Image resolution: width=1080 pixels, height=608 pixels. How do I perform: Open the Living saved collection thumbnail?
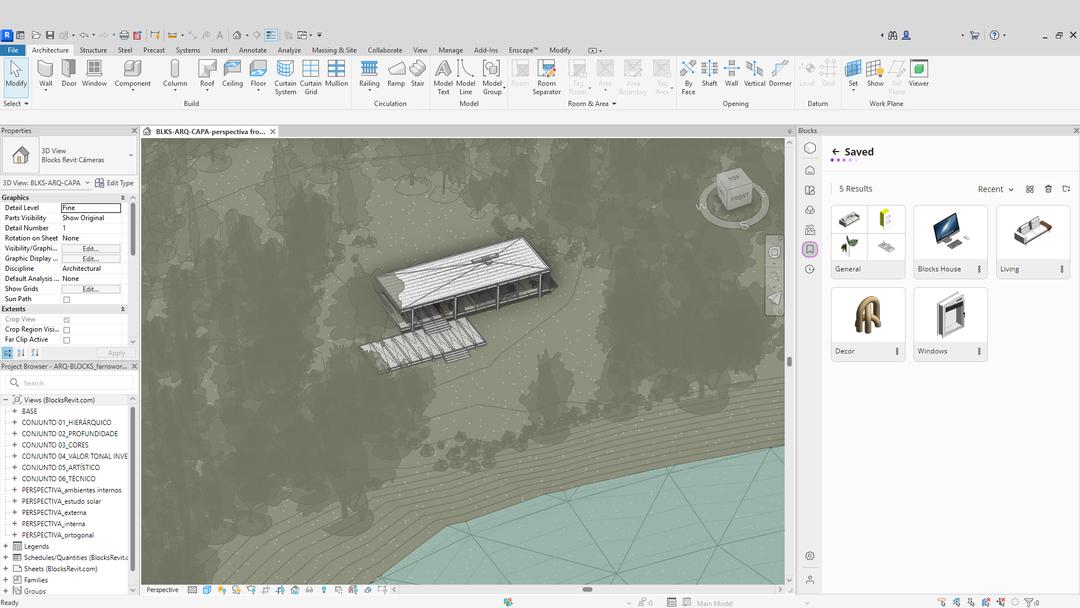coord(1032,235)
